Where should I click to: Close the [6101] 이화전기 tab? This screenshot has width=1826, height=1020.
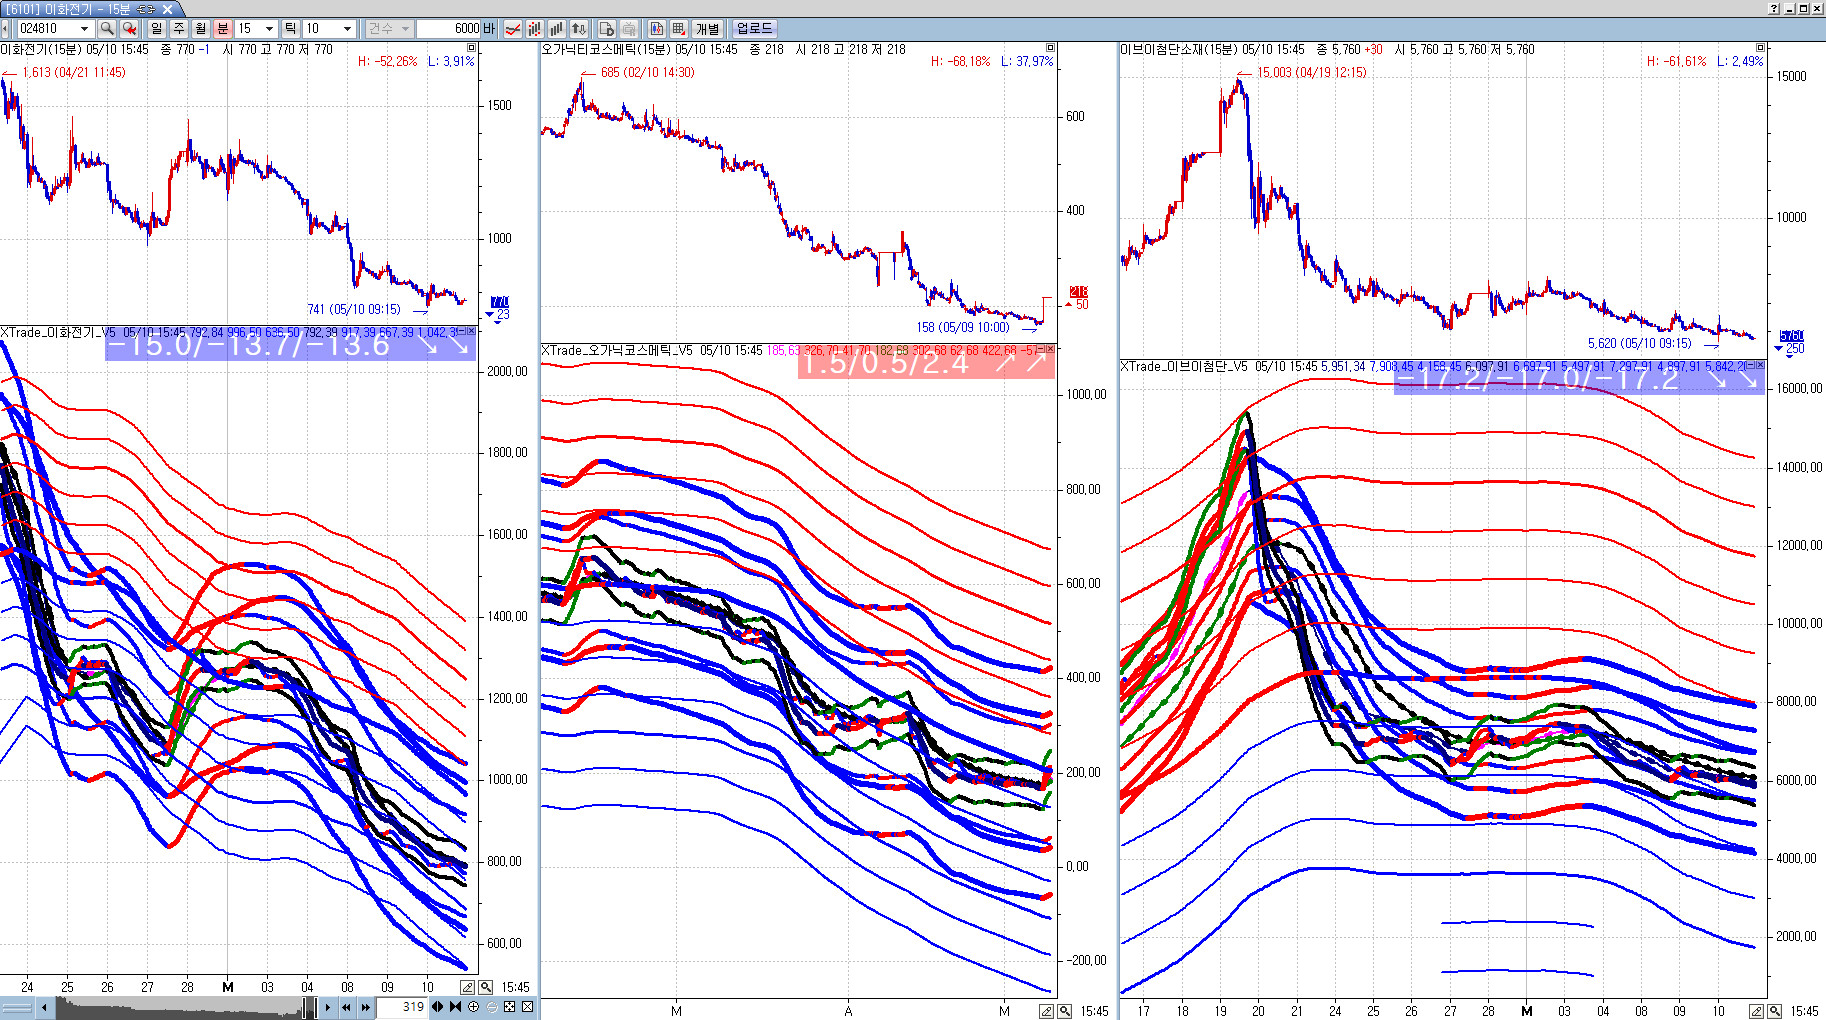(x=167, y=9)
